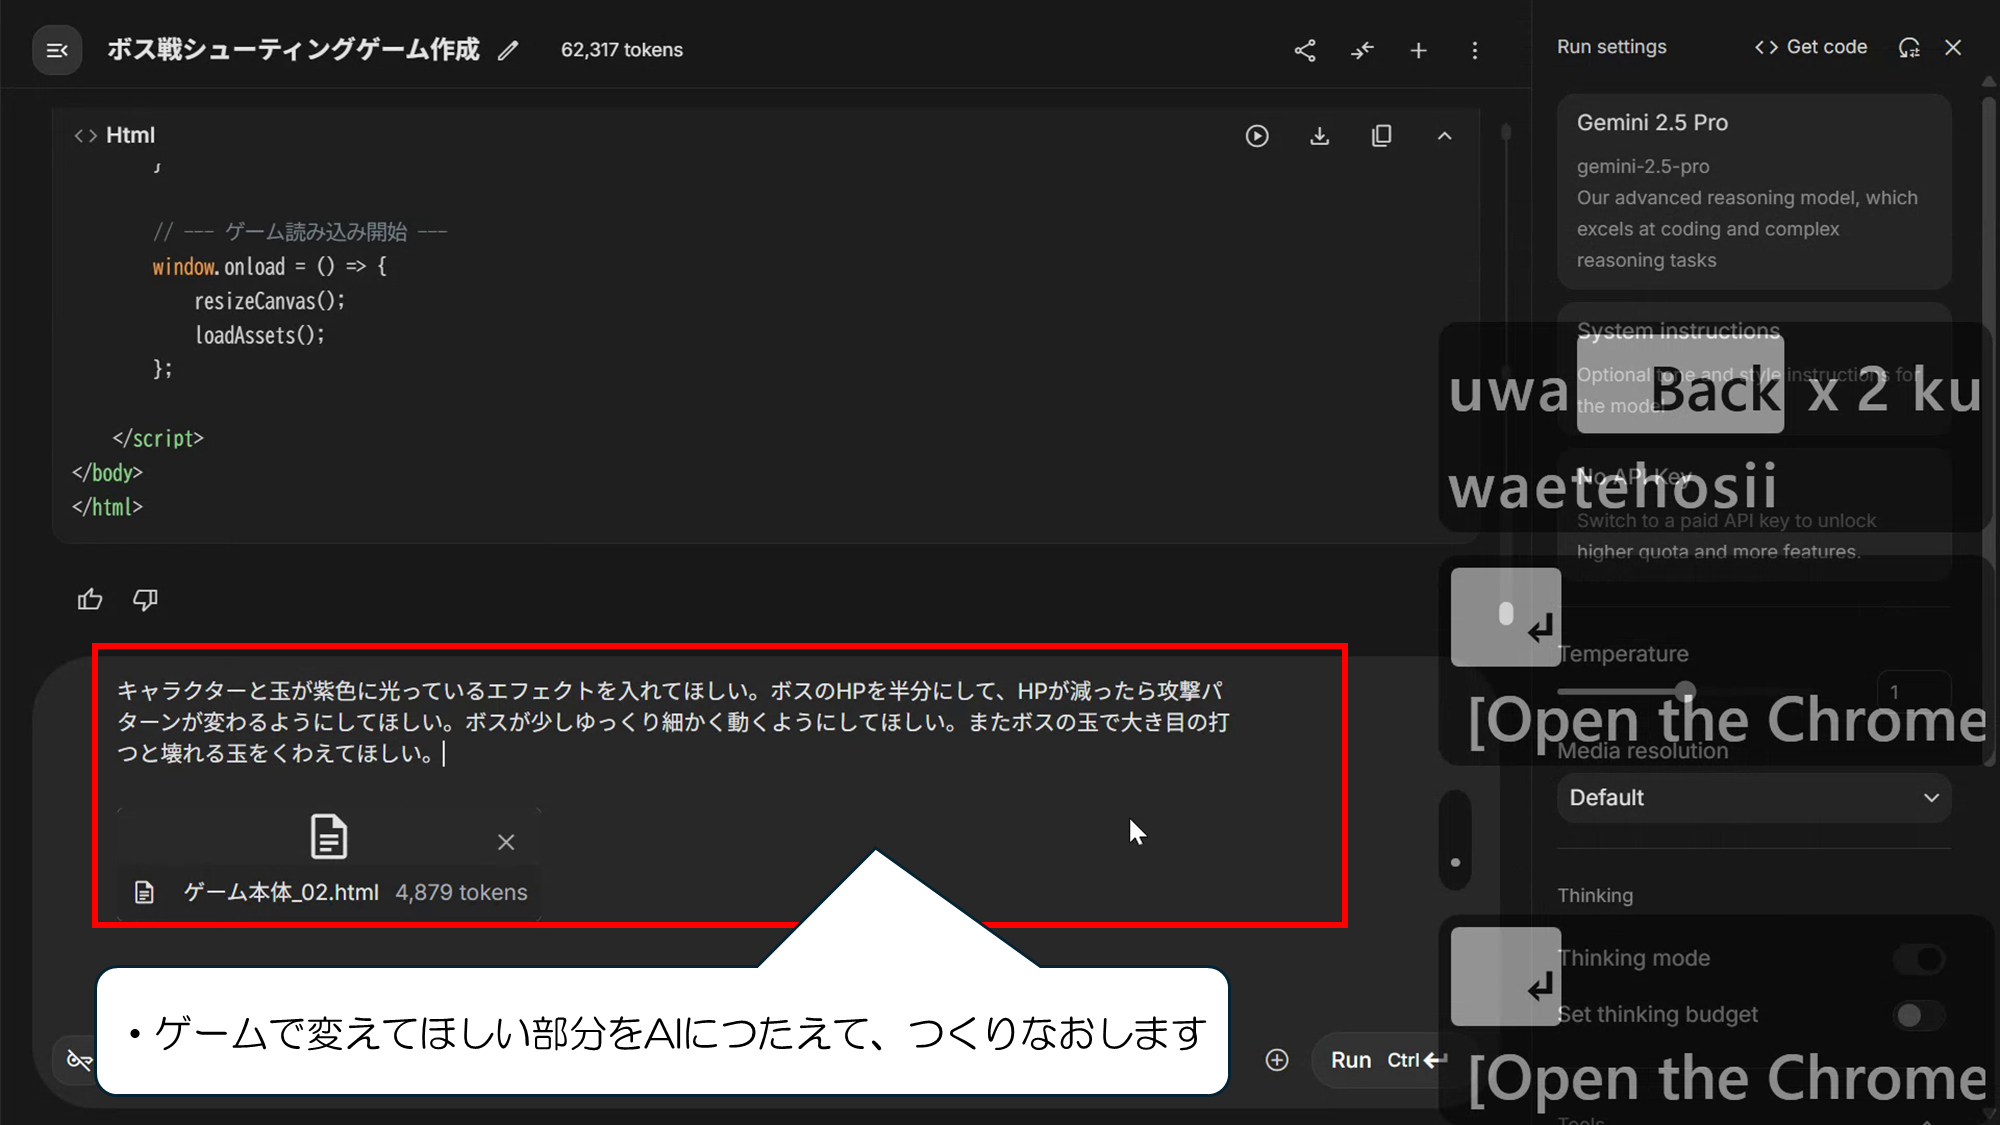
Task: Download the Html code block
Action: pos(1320,136)
